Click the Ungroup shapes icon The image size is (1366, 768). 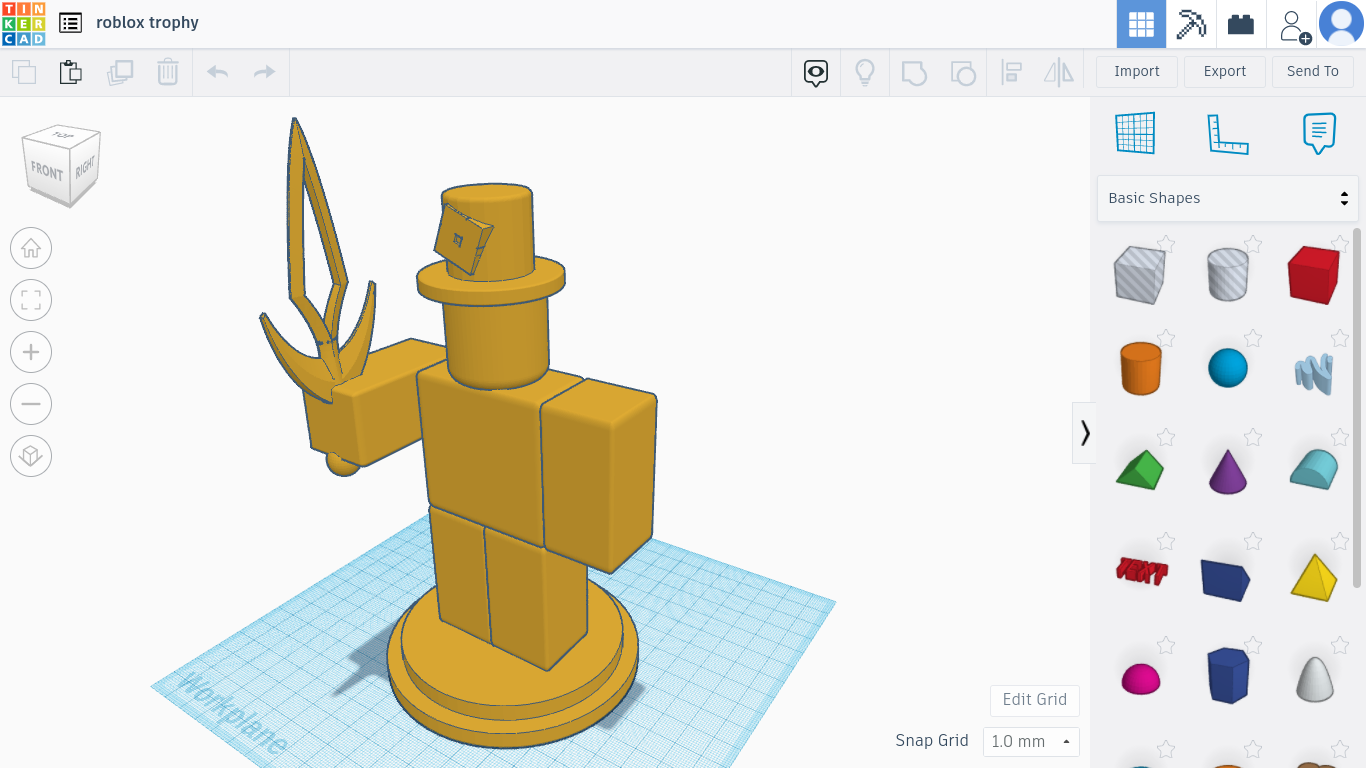click(x=963, y=72)
